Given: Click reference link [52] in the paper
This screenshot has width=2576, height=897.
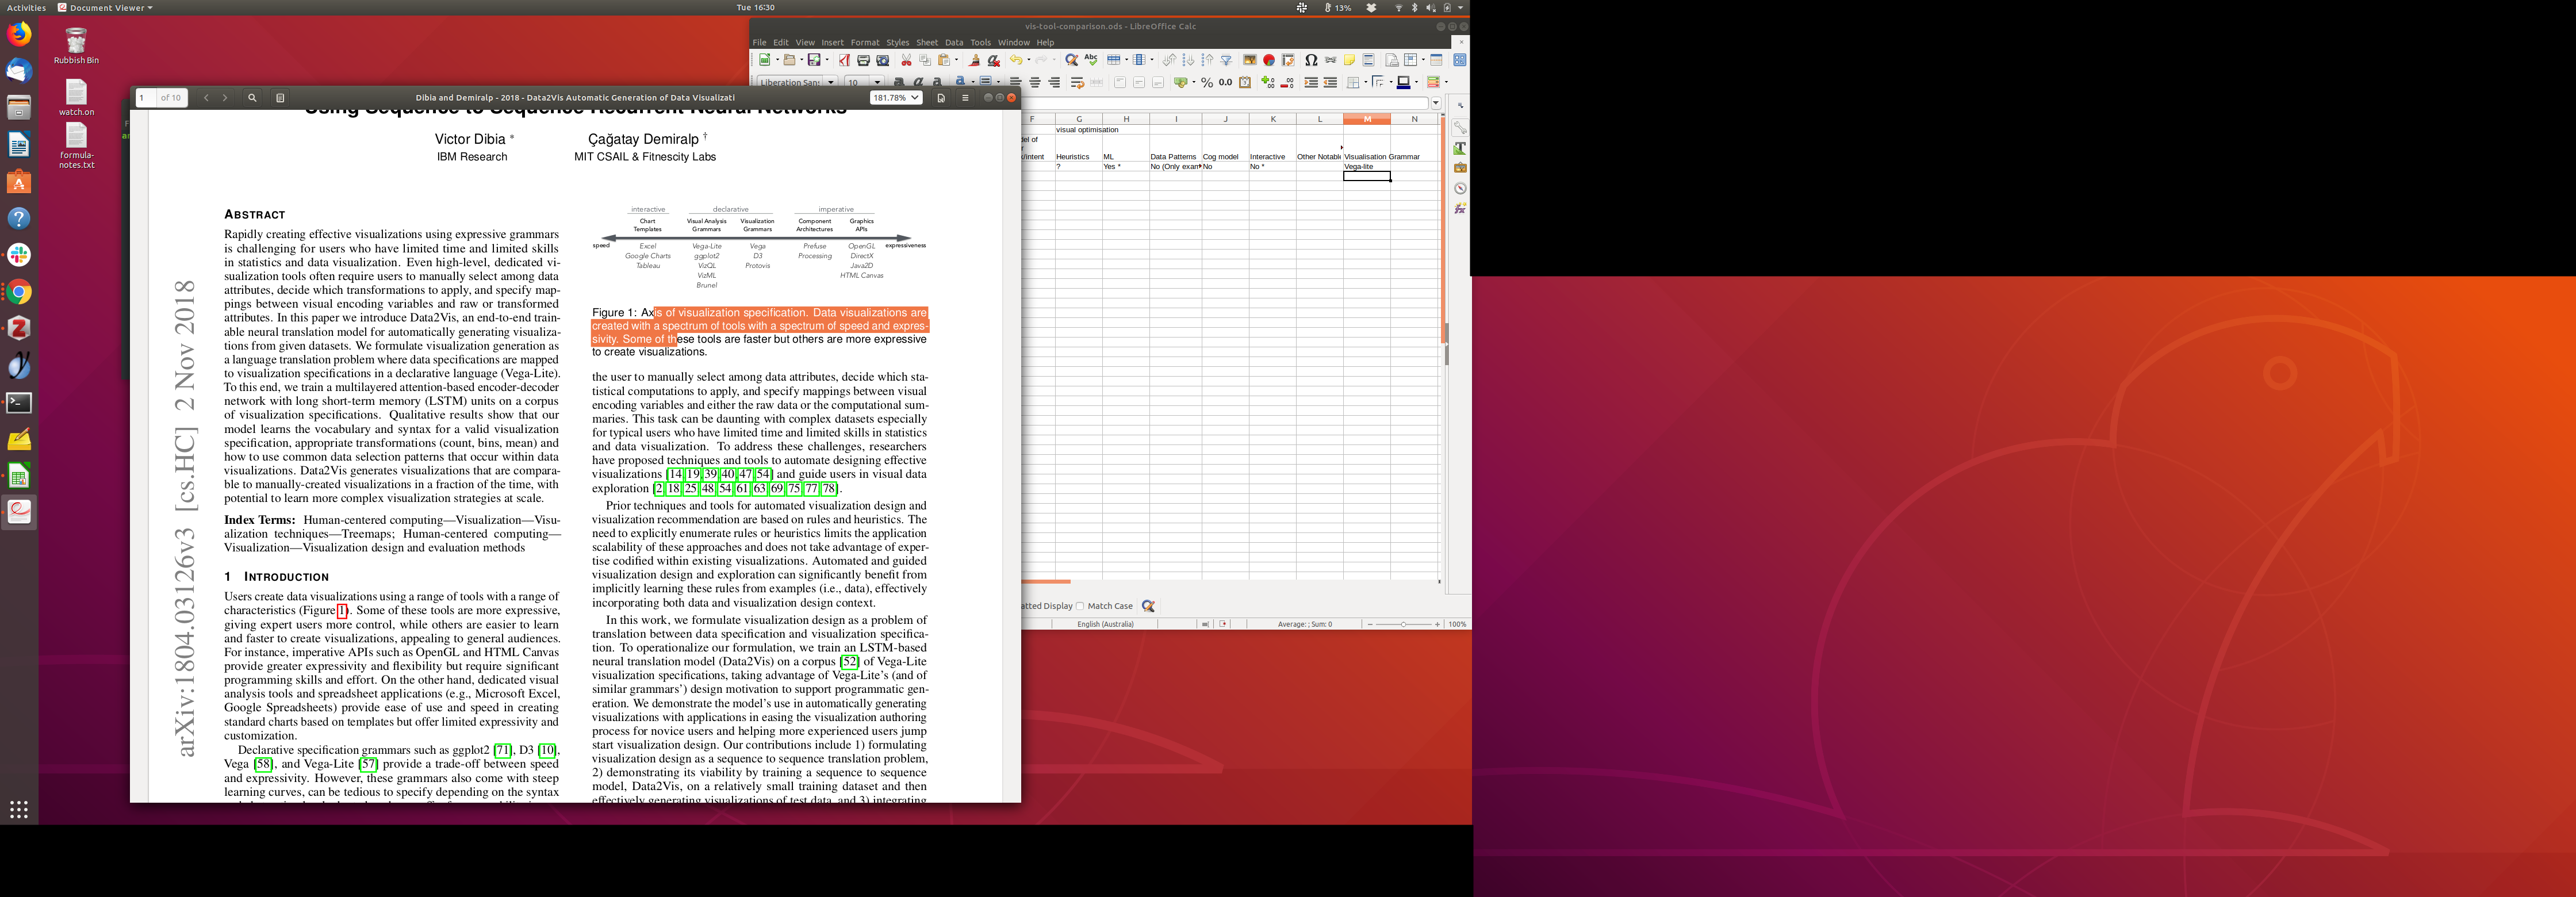Looking at the screenshot, I should [849, 661].
